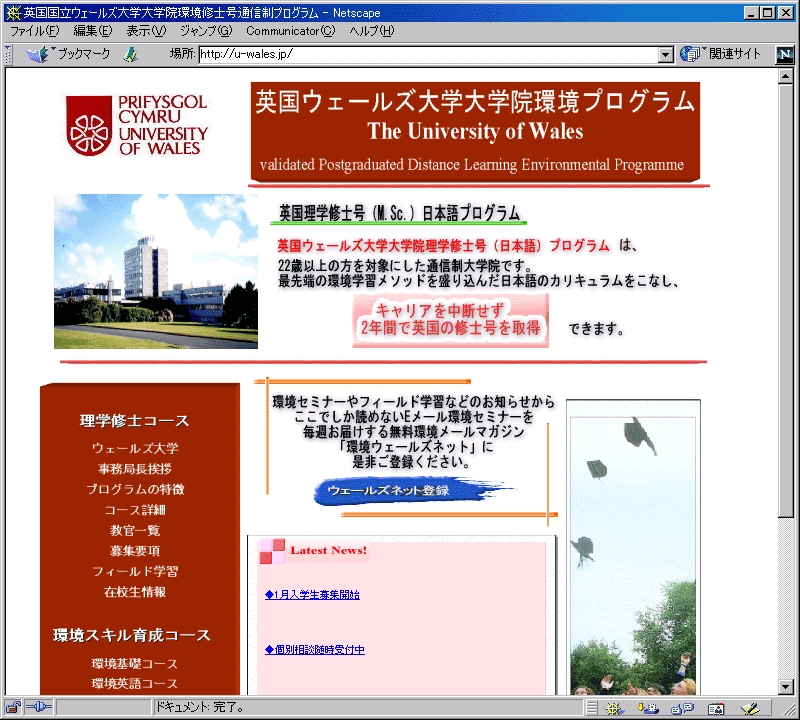Image resolution: width=800 pixels, height=720 pixels.
Task: Open the ファイル(F) menu
Action: click(x=35, y=31)
